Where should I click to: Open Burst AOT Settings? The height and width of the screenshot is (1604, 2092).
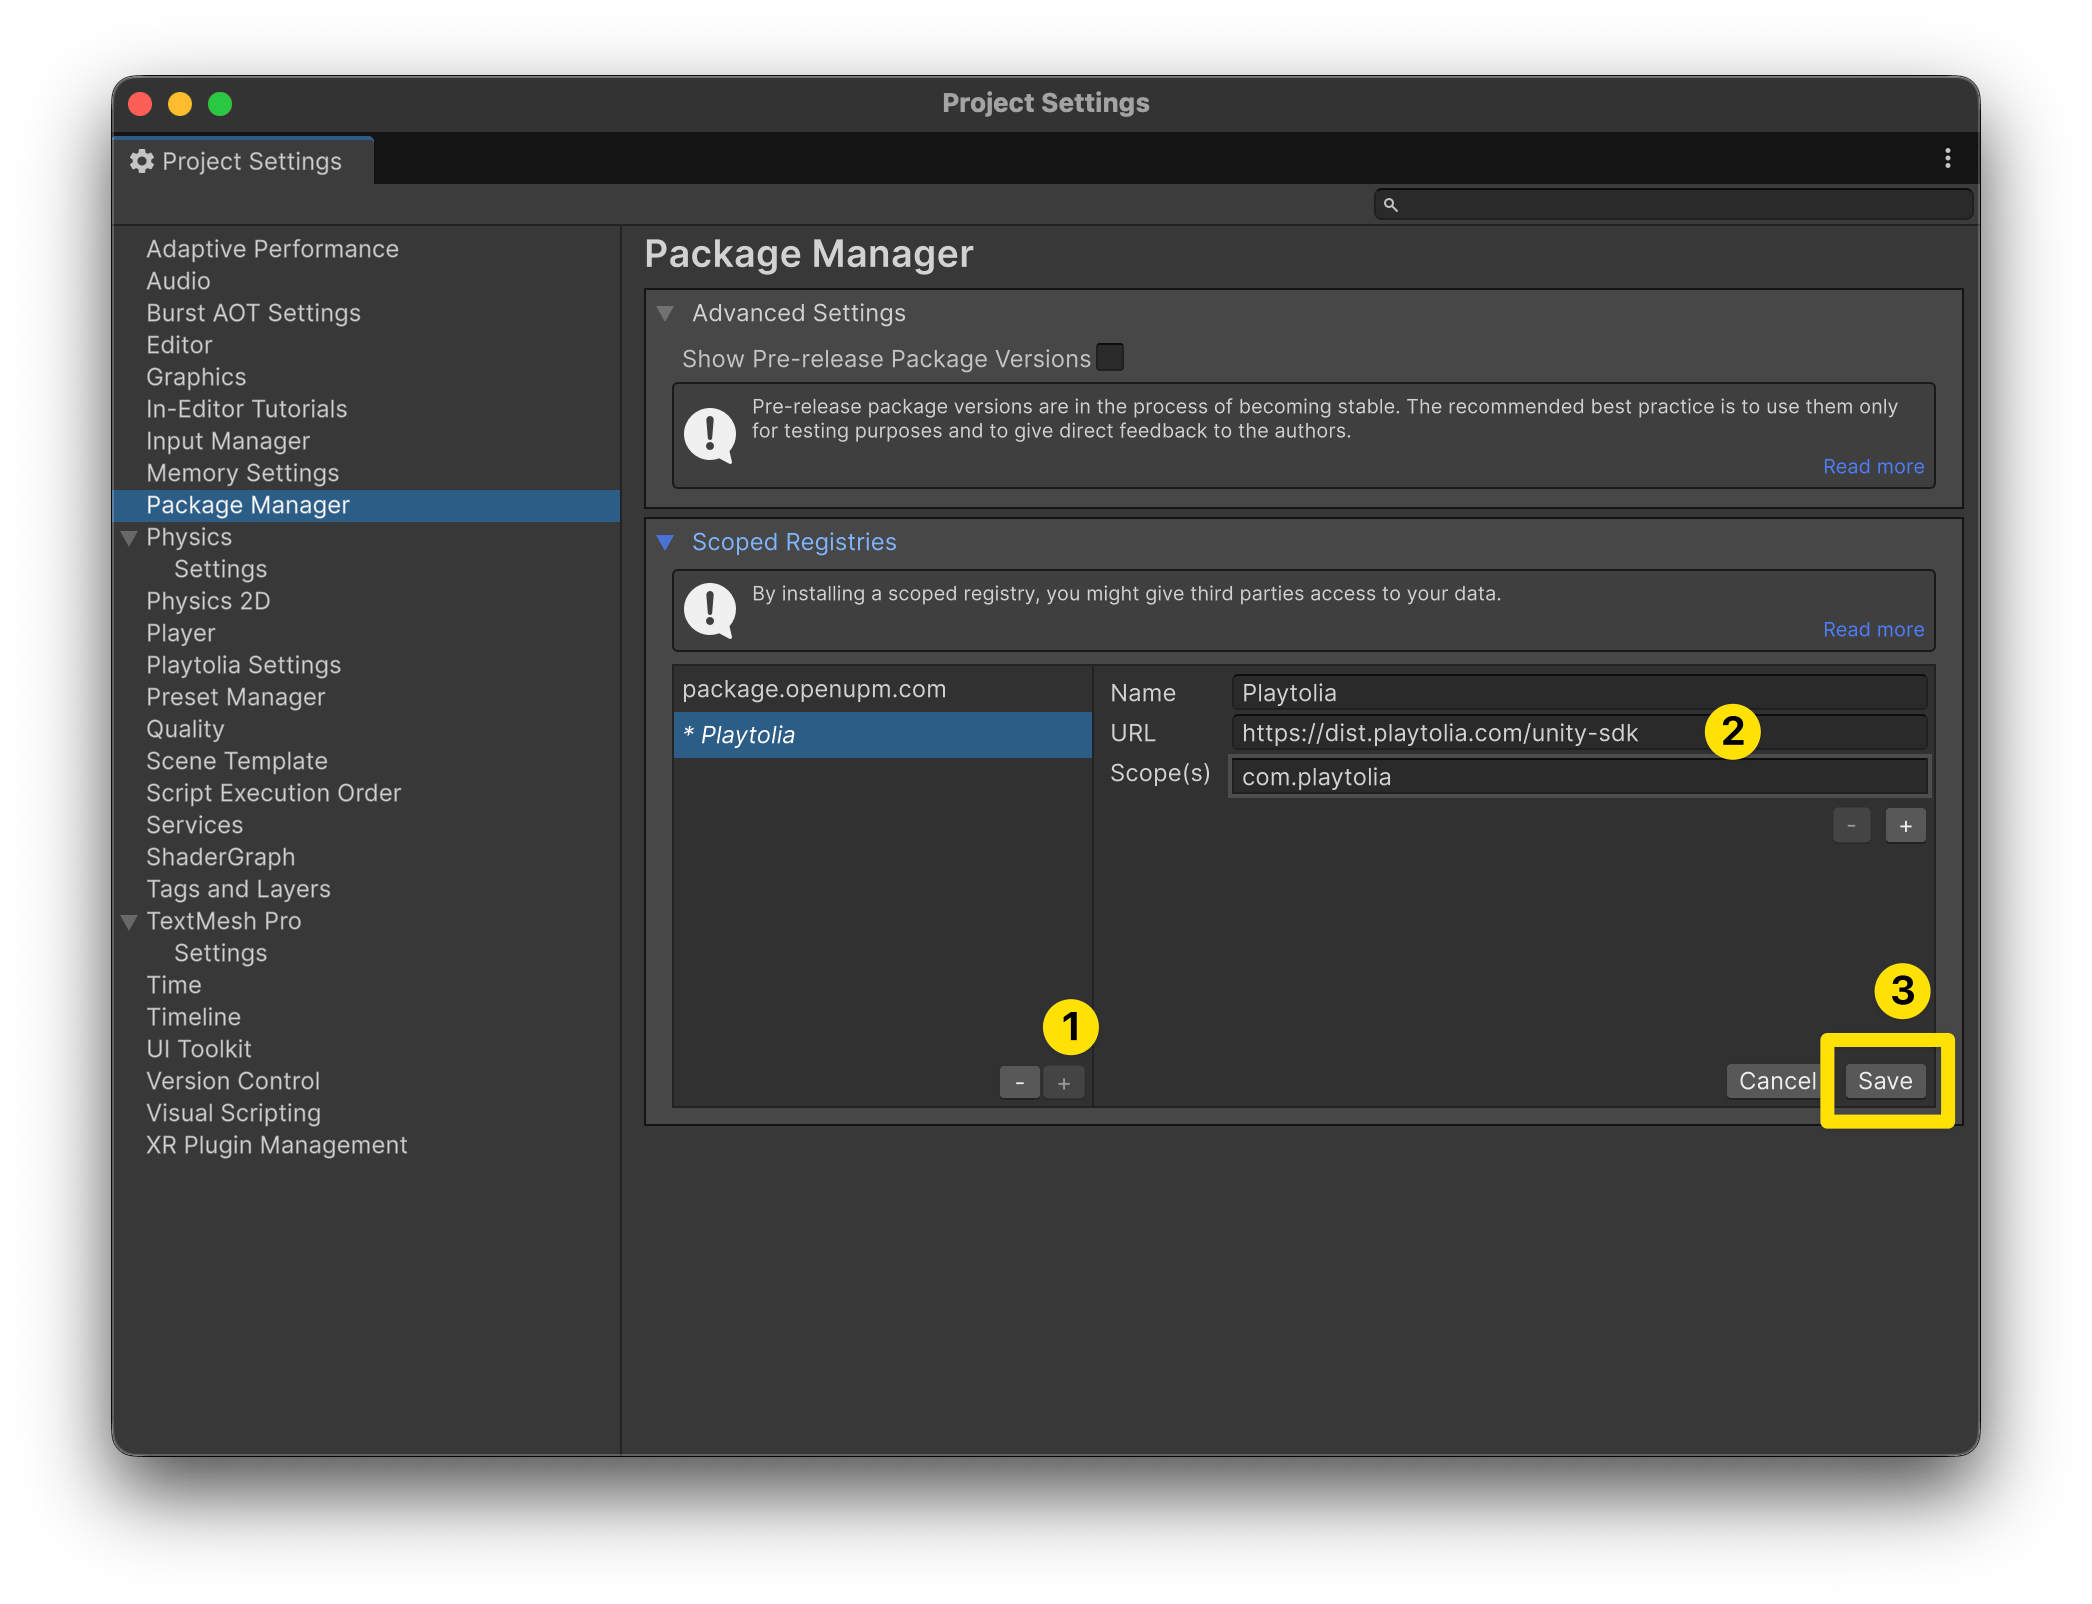pyautogui.click(x=253, y=313)
